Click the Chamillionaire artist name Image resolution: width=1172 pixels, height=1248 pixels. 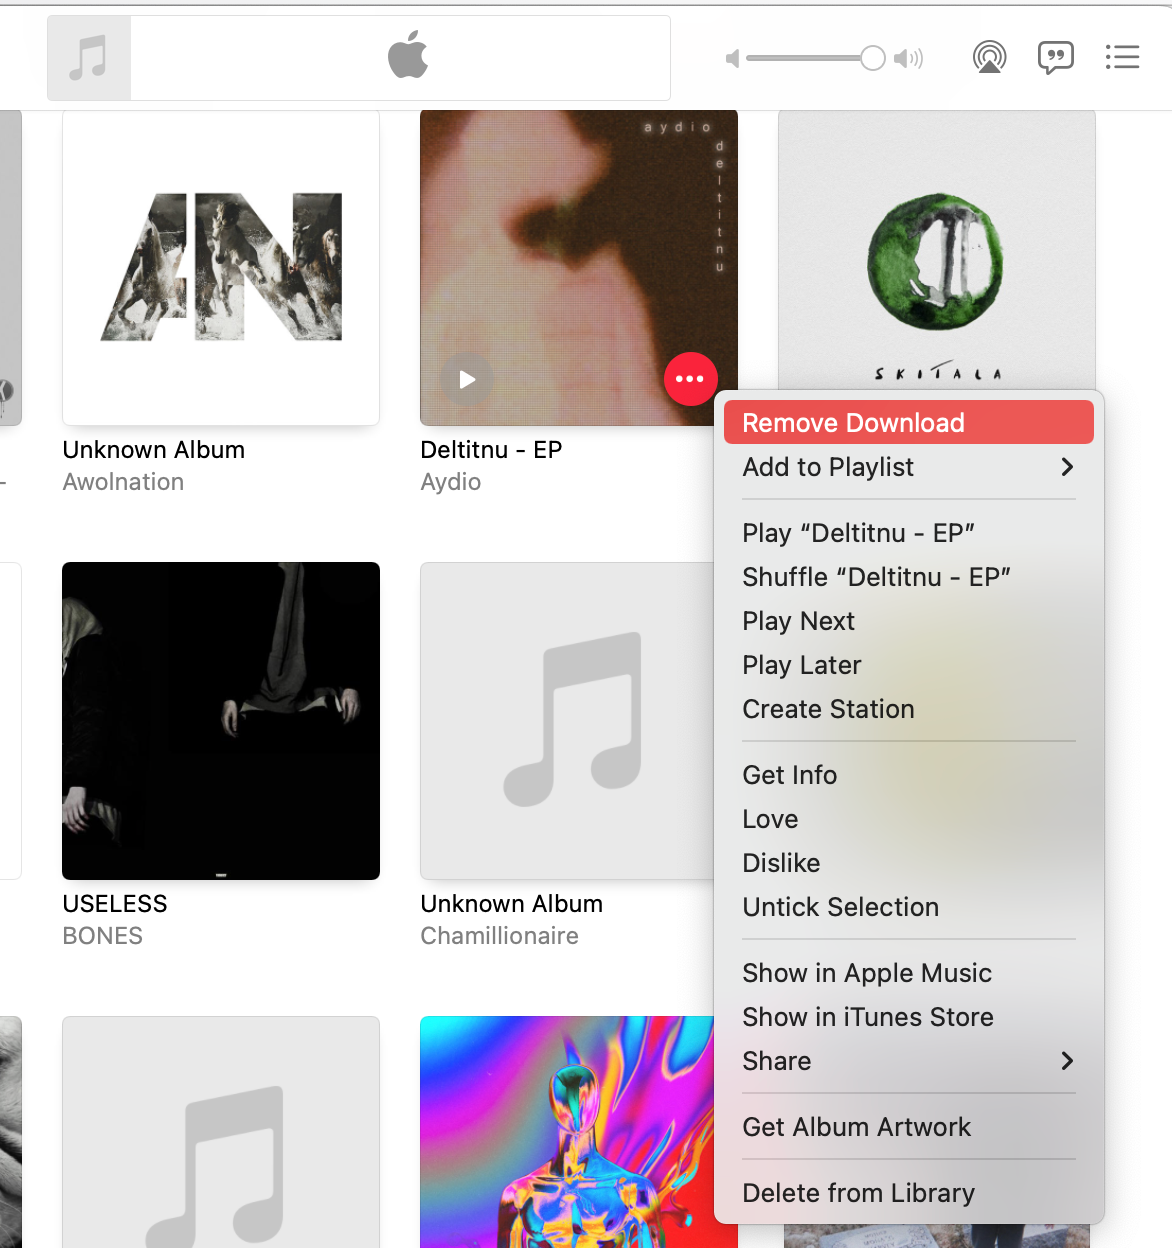(499, 936)
